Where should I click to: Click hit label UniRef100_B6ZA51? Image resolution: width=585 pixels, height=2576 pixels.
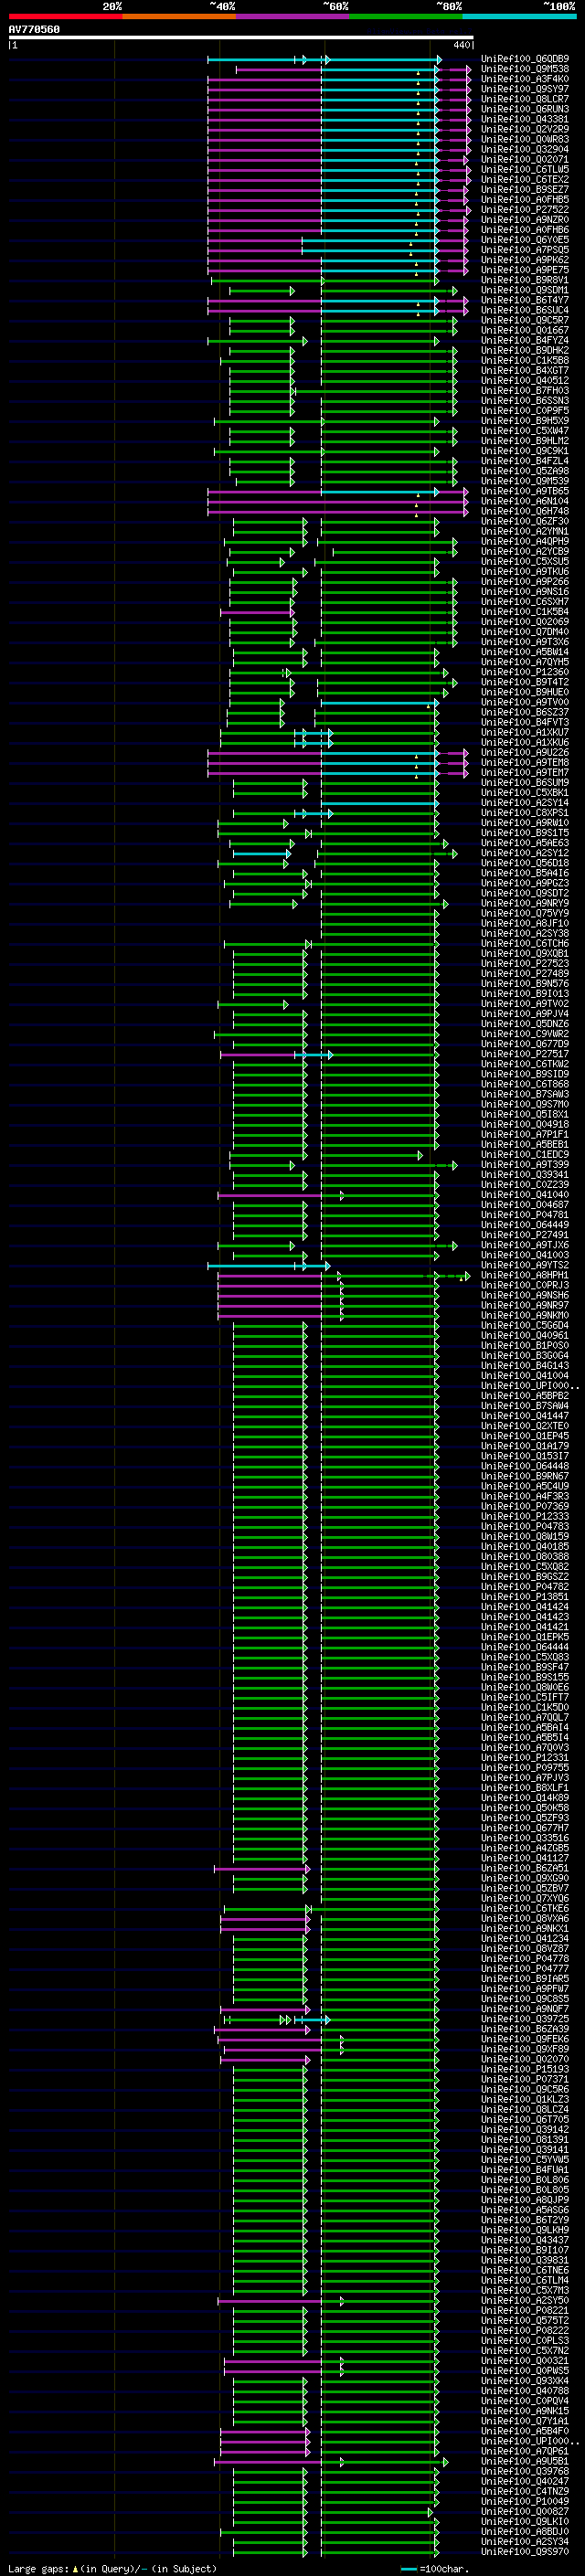[525, 1868]
